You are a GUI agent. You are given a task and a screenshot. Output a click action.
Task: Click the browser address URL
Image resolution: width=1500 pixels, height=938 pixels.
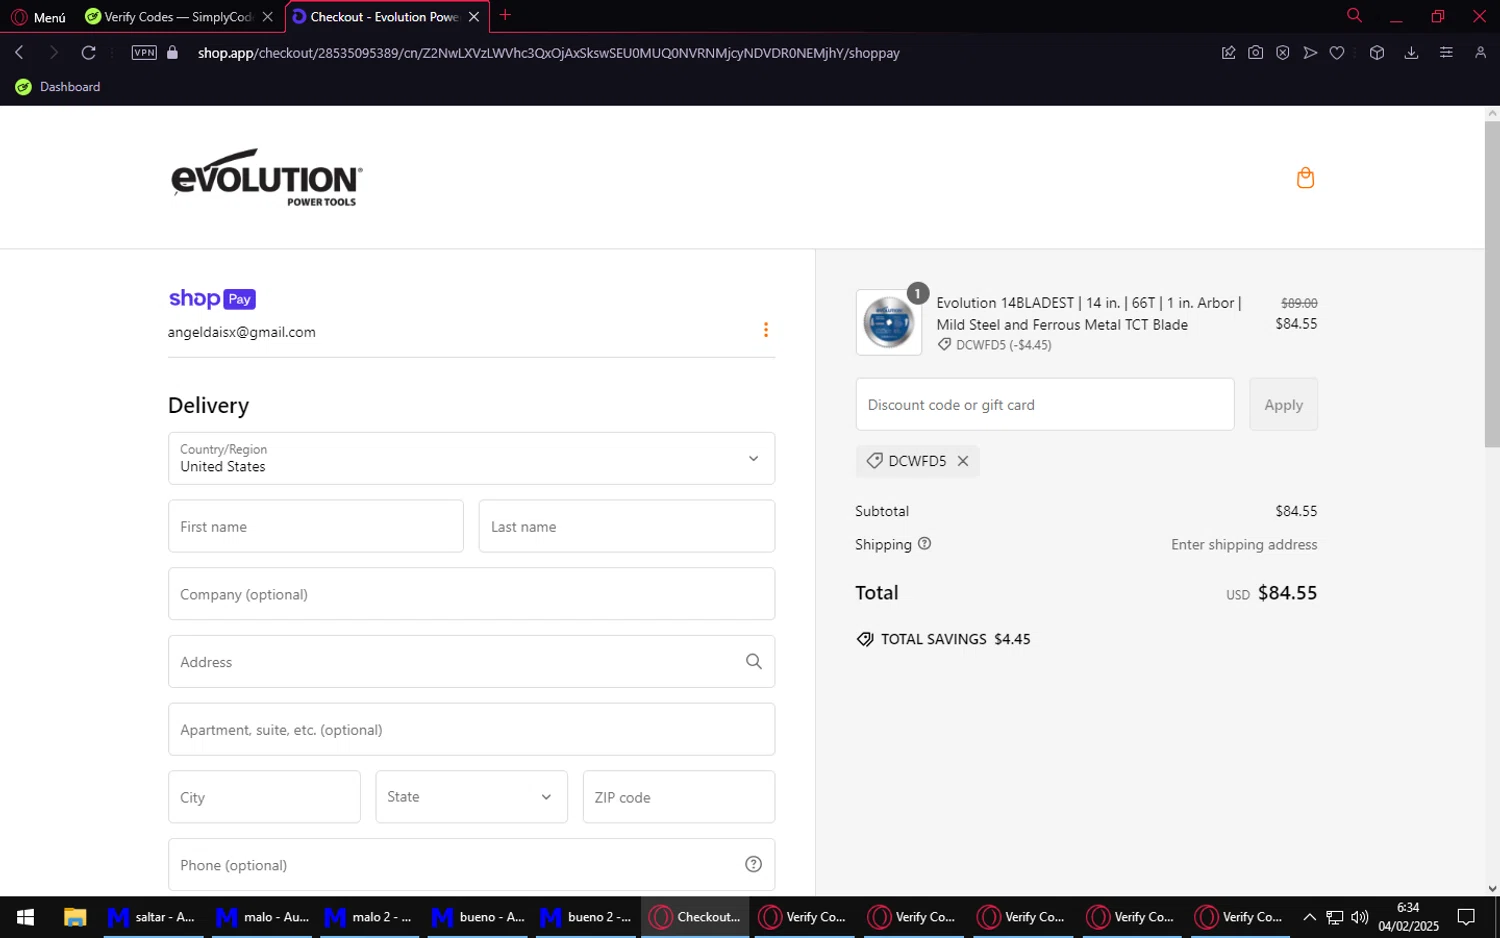coord(548,53)
